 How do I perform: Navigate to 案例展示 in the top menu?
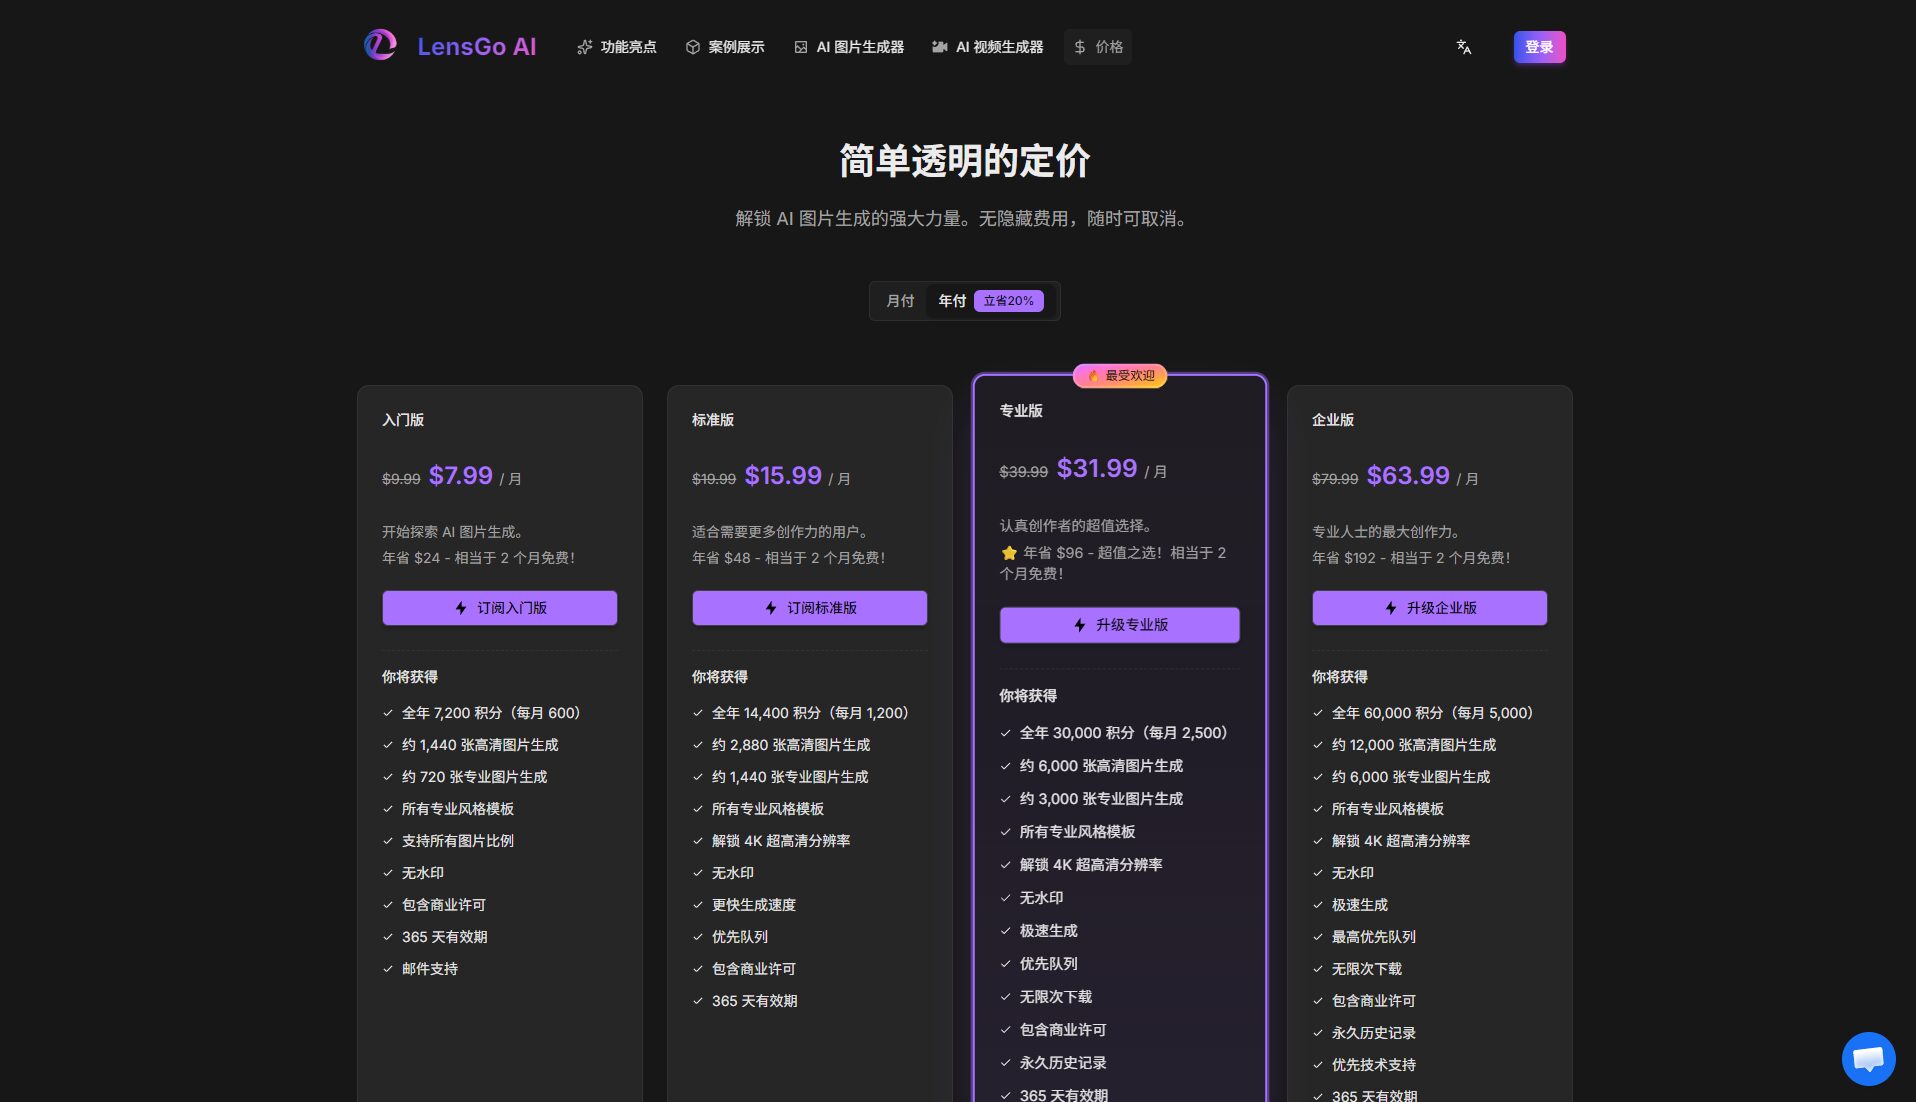735,46
